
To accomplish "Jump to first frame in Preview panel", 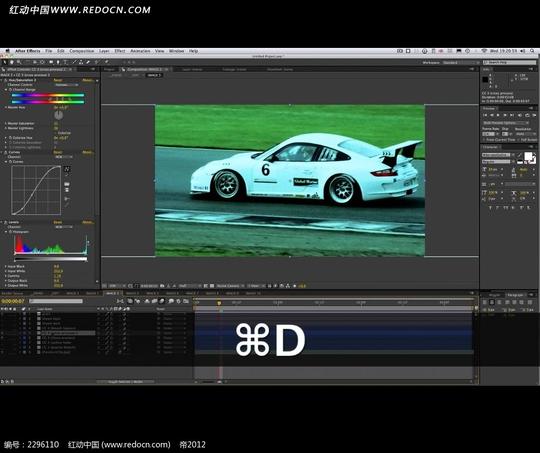I will click(x=485, y=115).
